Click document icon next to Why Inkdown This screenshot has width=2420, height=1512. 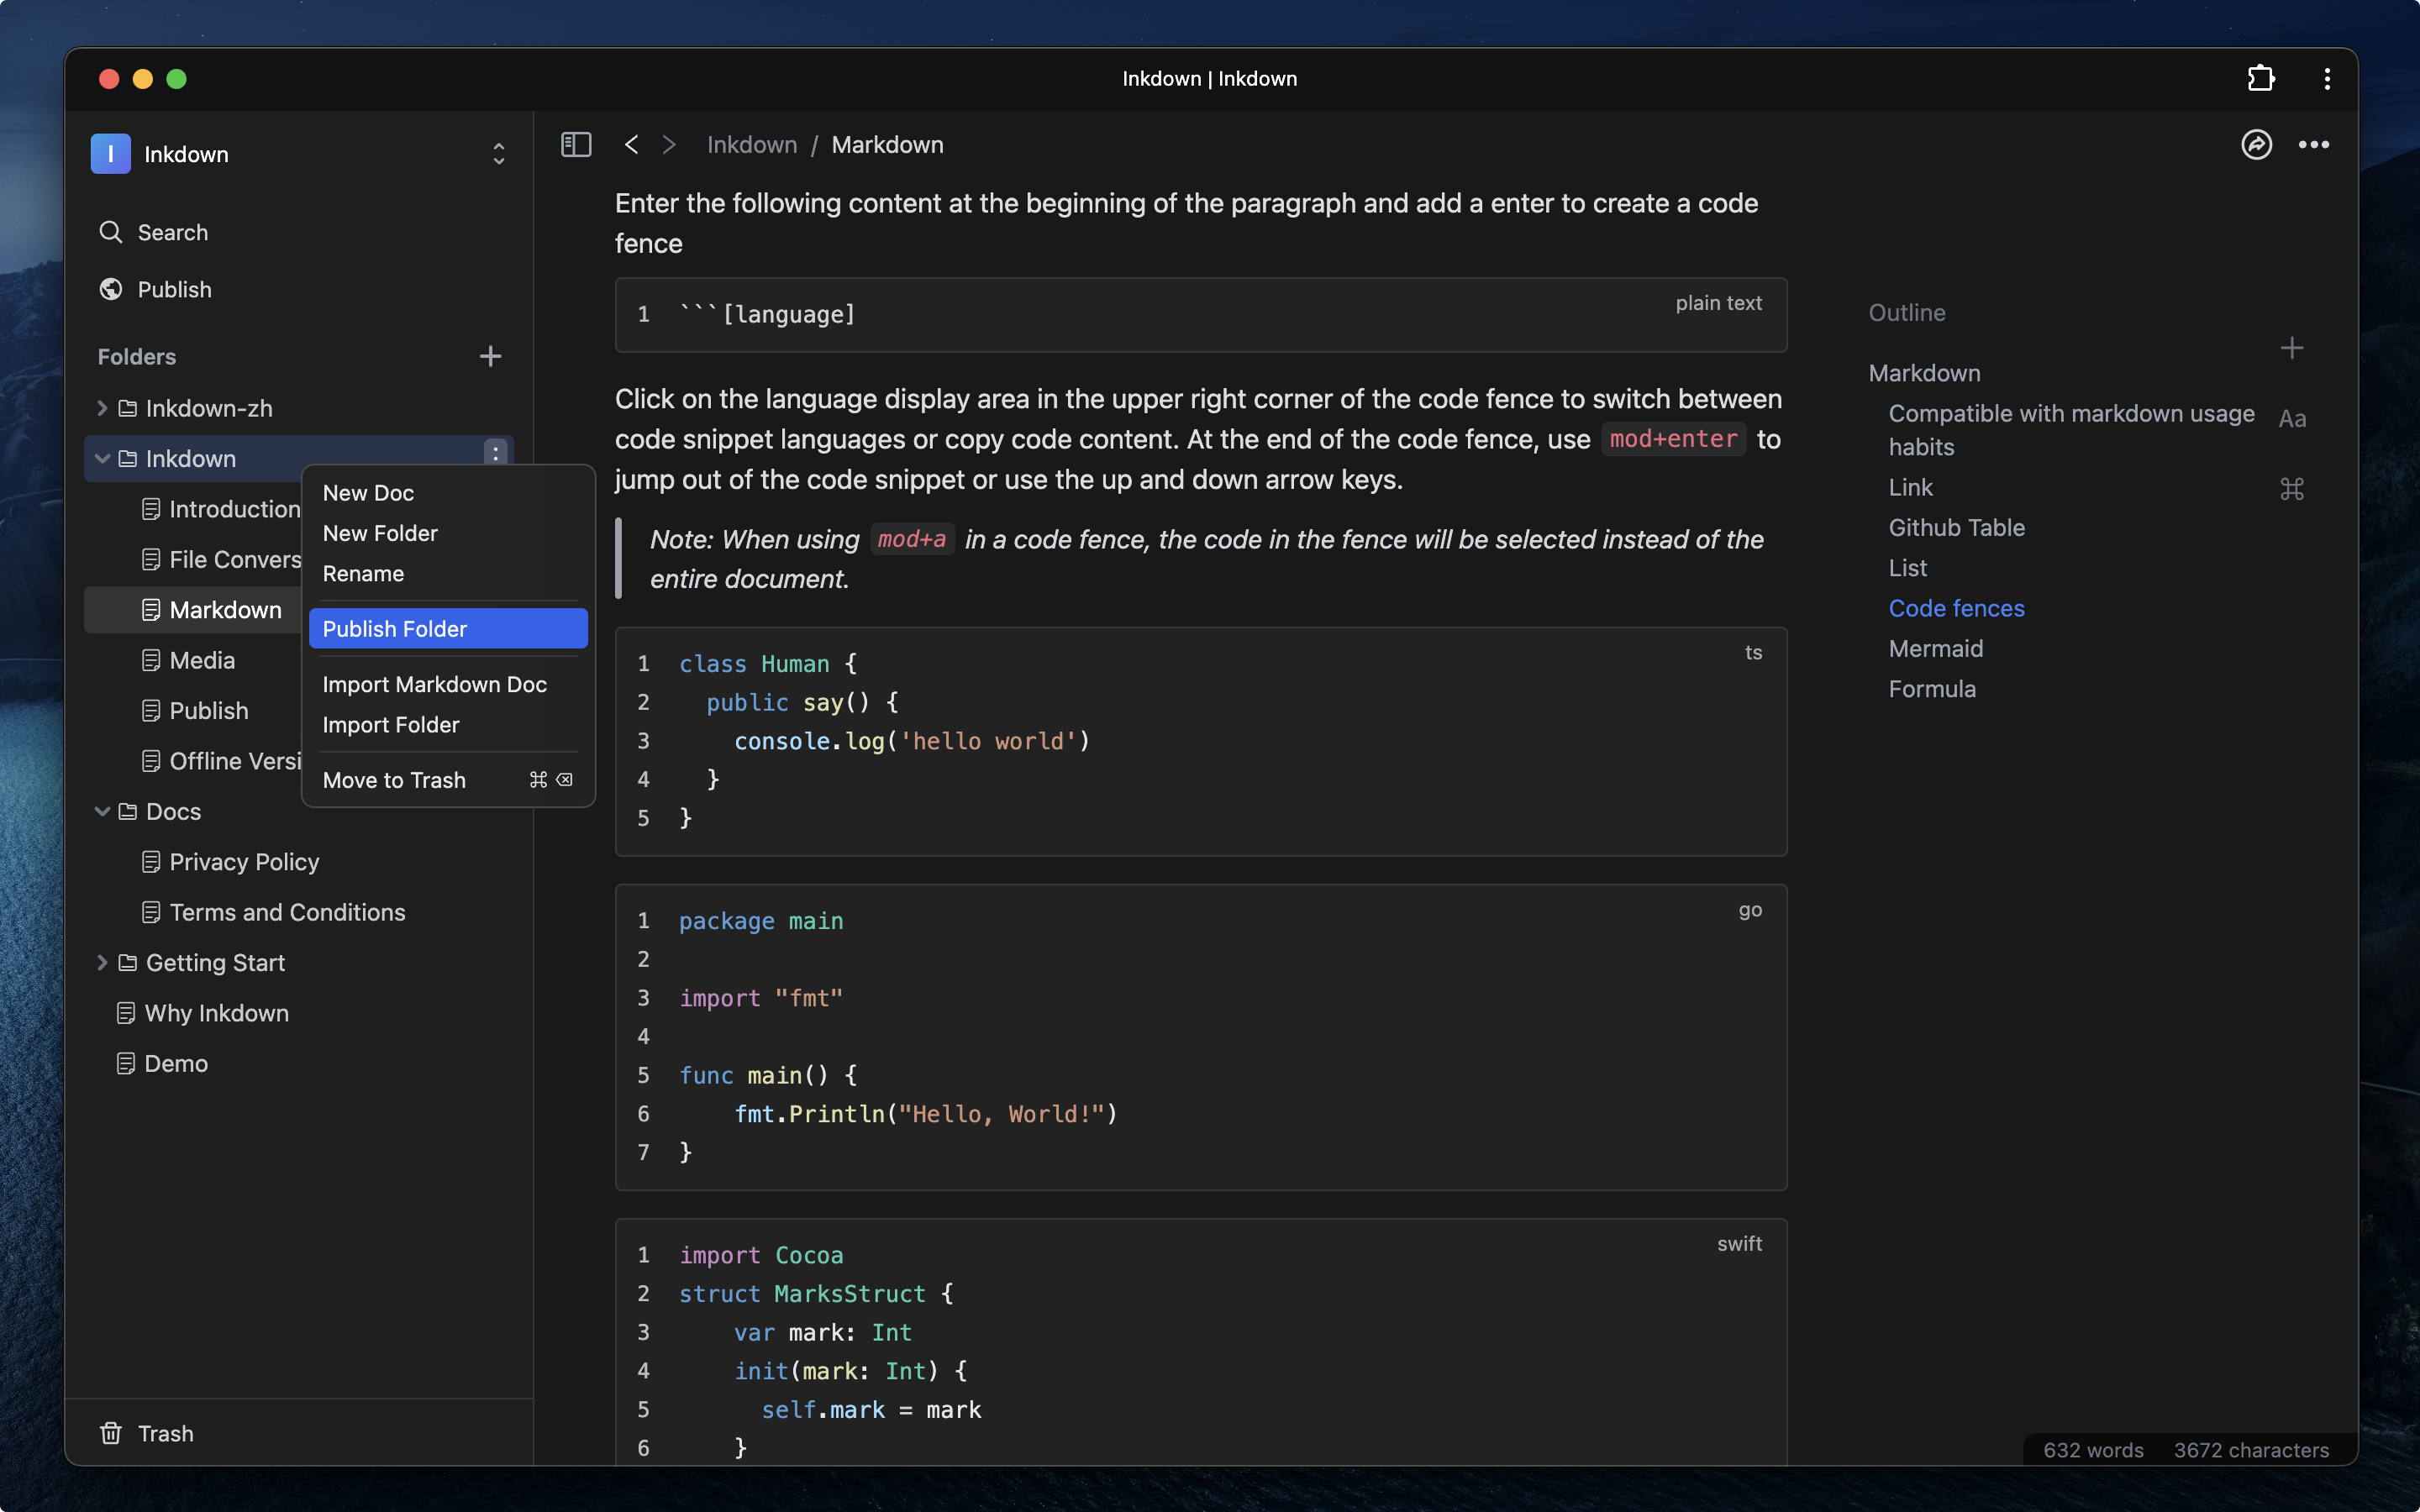point(126,1013)
